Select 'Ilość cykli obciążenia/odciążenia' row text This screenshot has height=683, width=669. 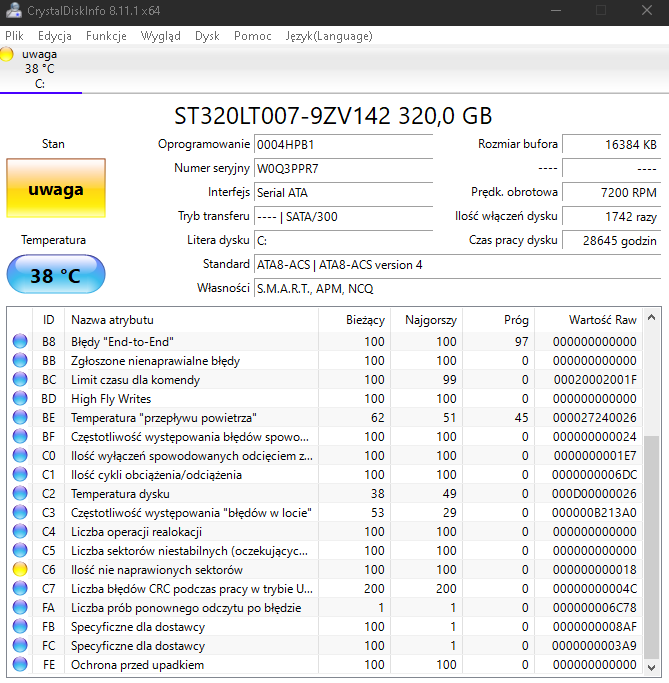(156, 475)
